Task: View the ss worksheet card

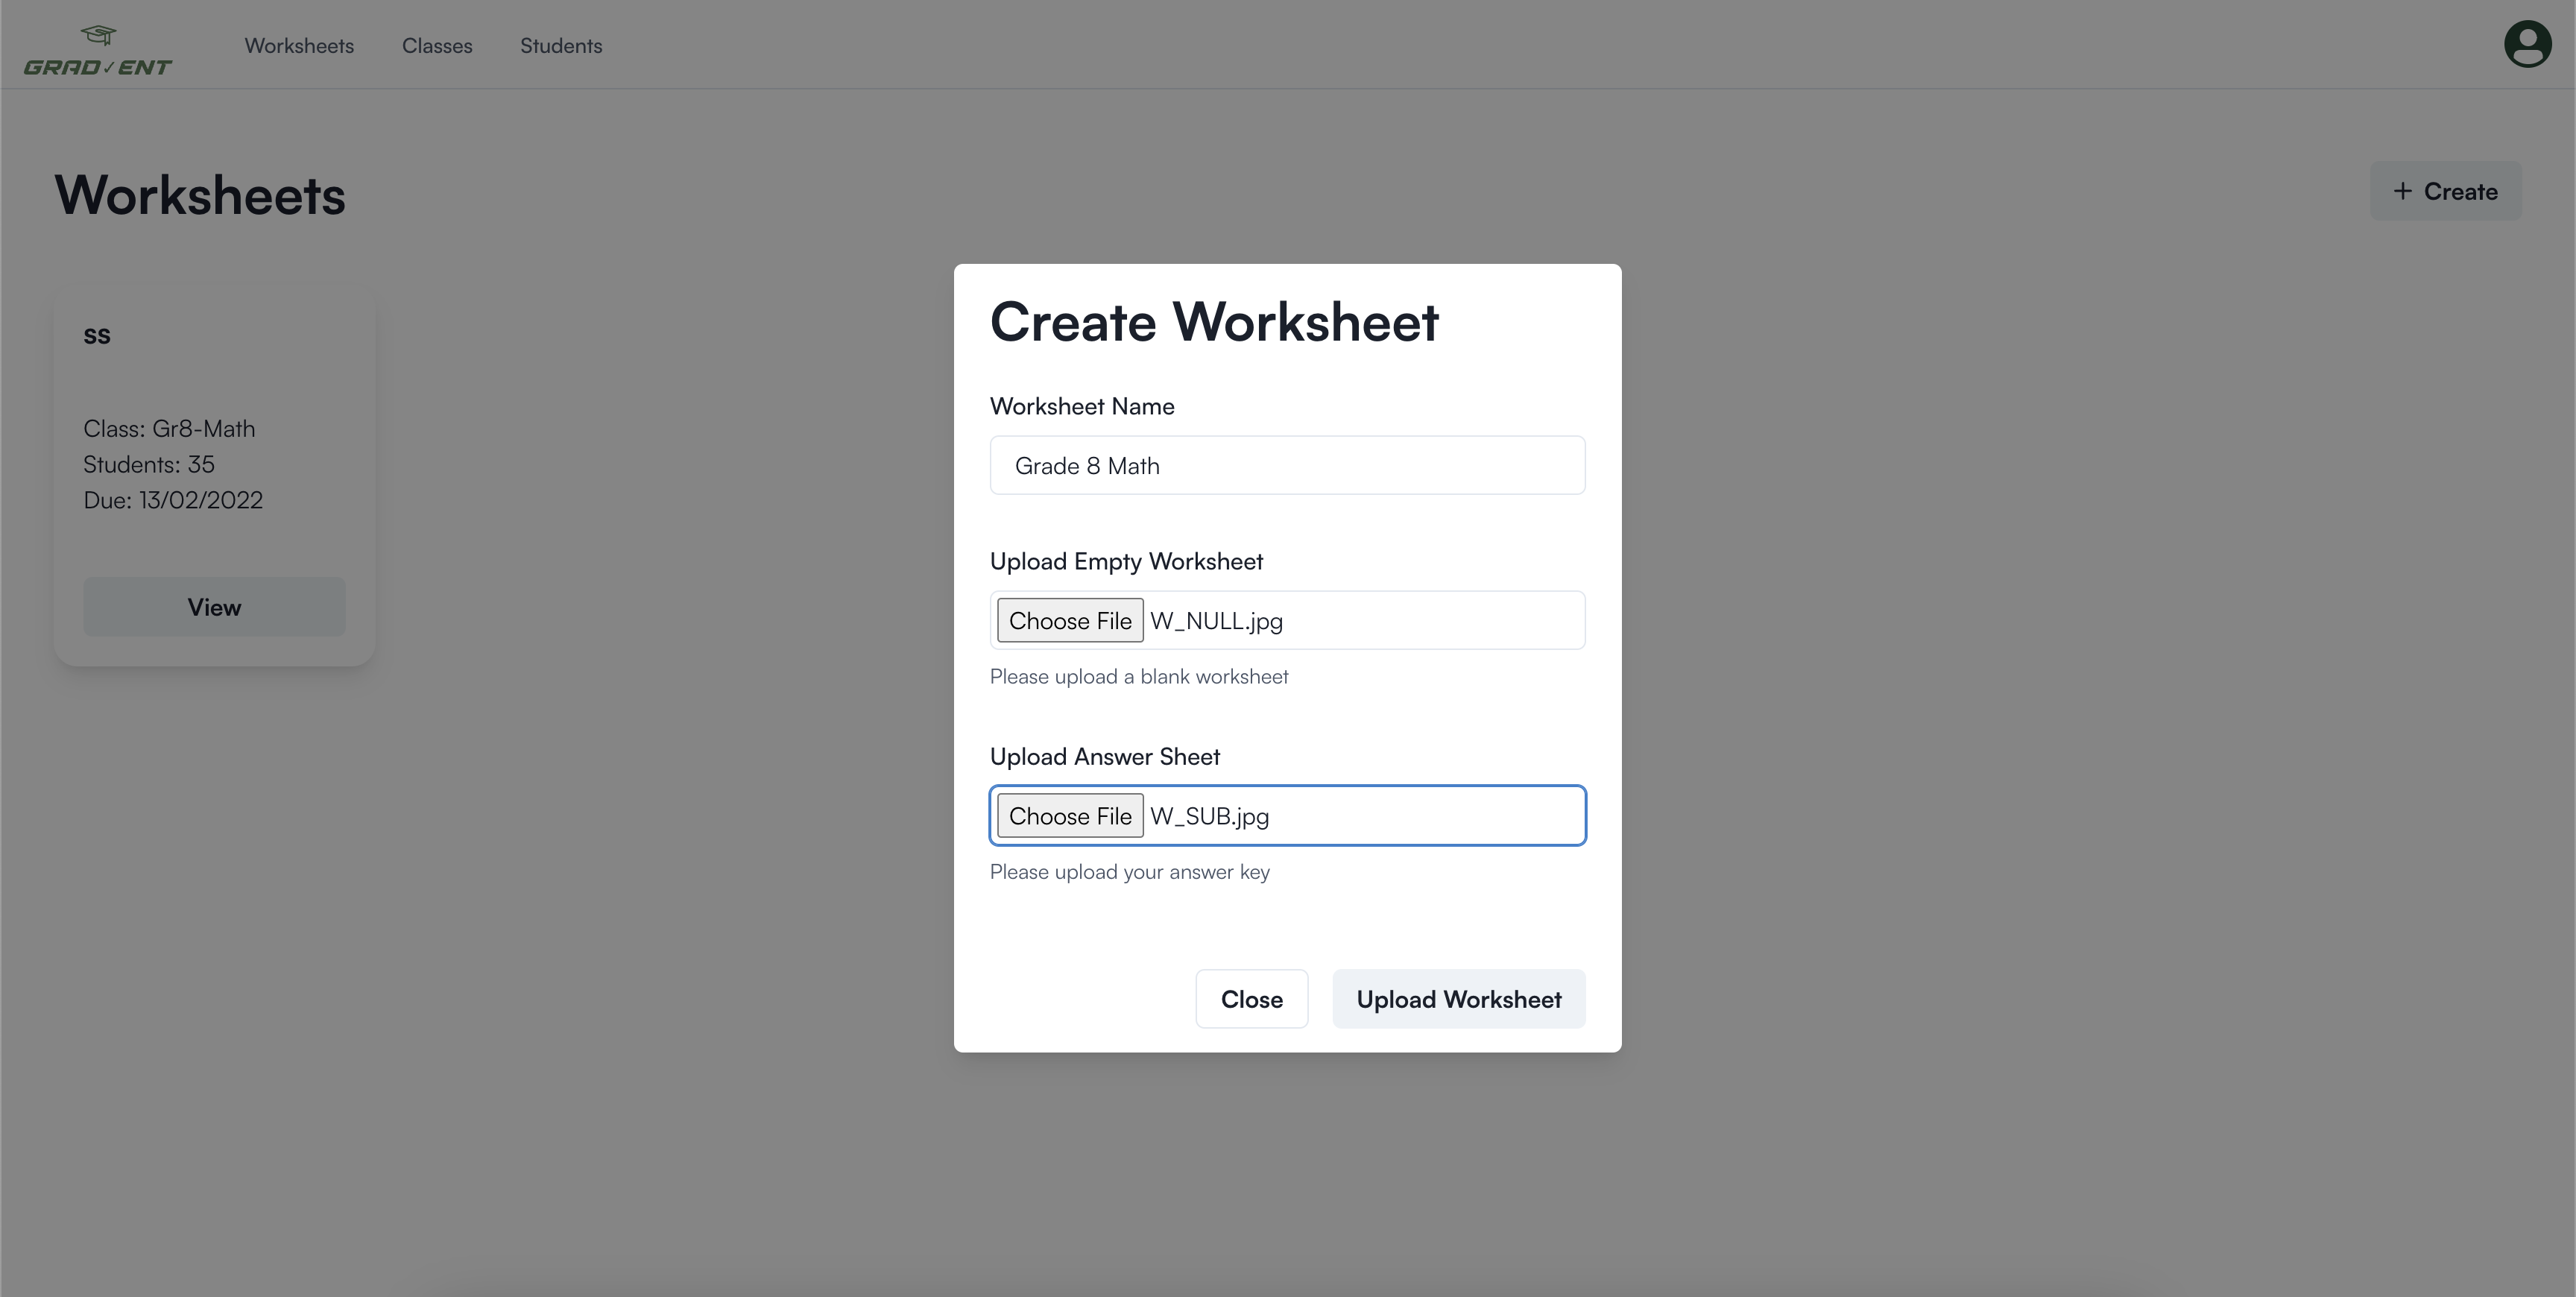Action: click(x=214, y=607)
